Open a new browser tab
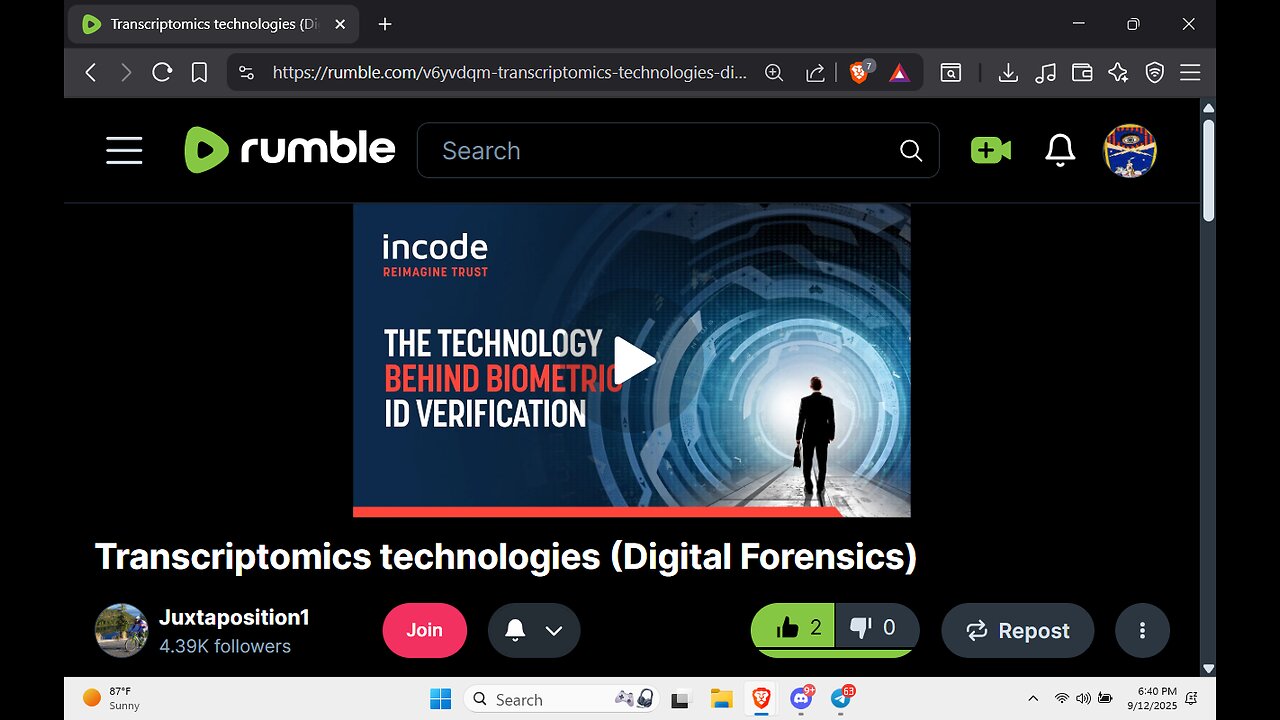This screenshot has height=720, width=1280. 385,24
